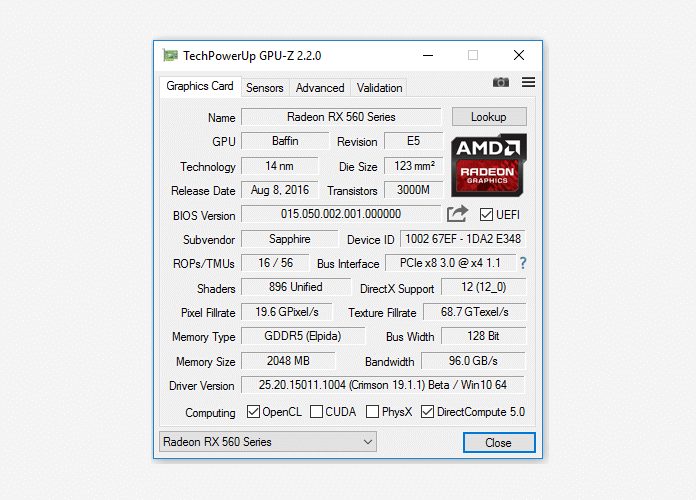Click the 'Texture Fillrate' label

382,313
